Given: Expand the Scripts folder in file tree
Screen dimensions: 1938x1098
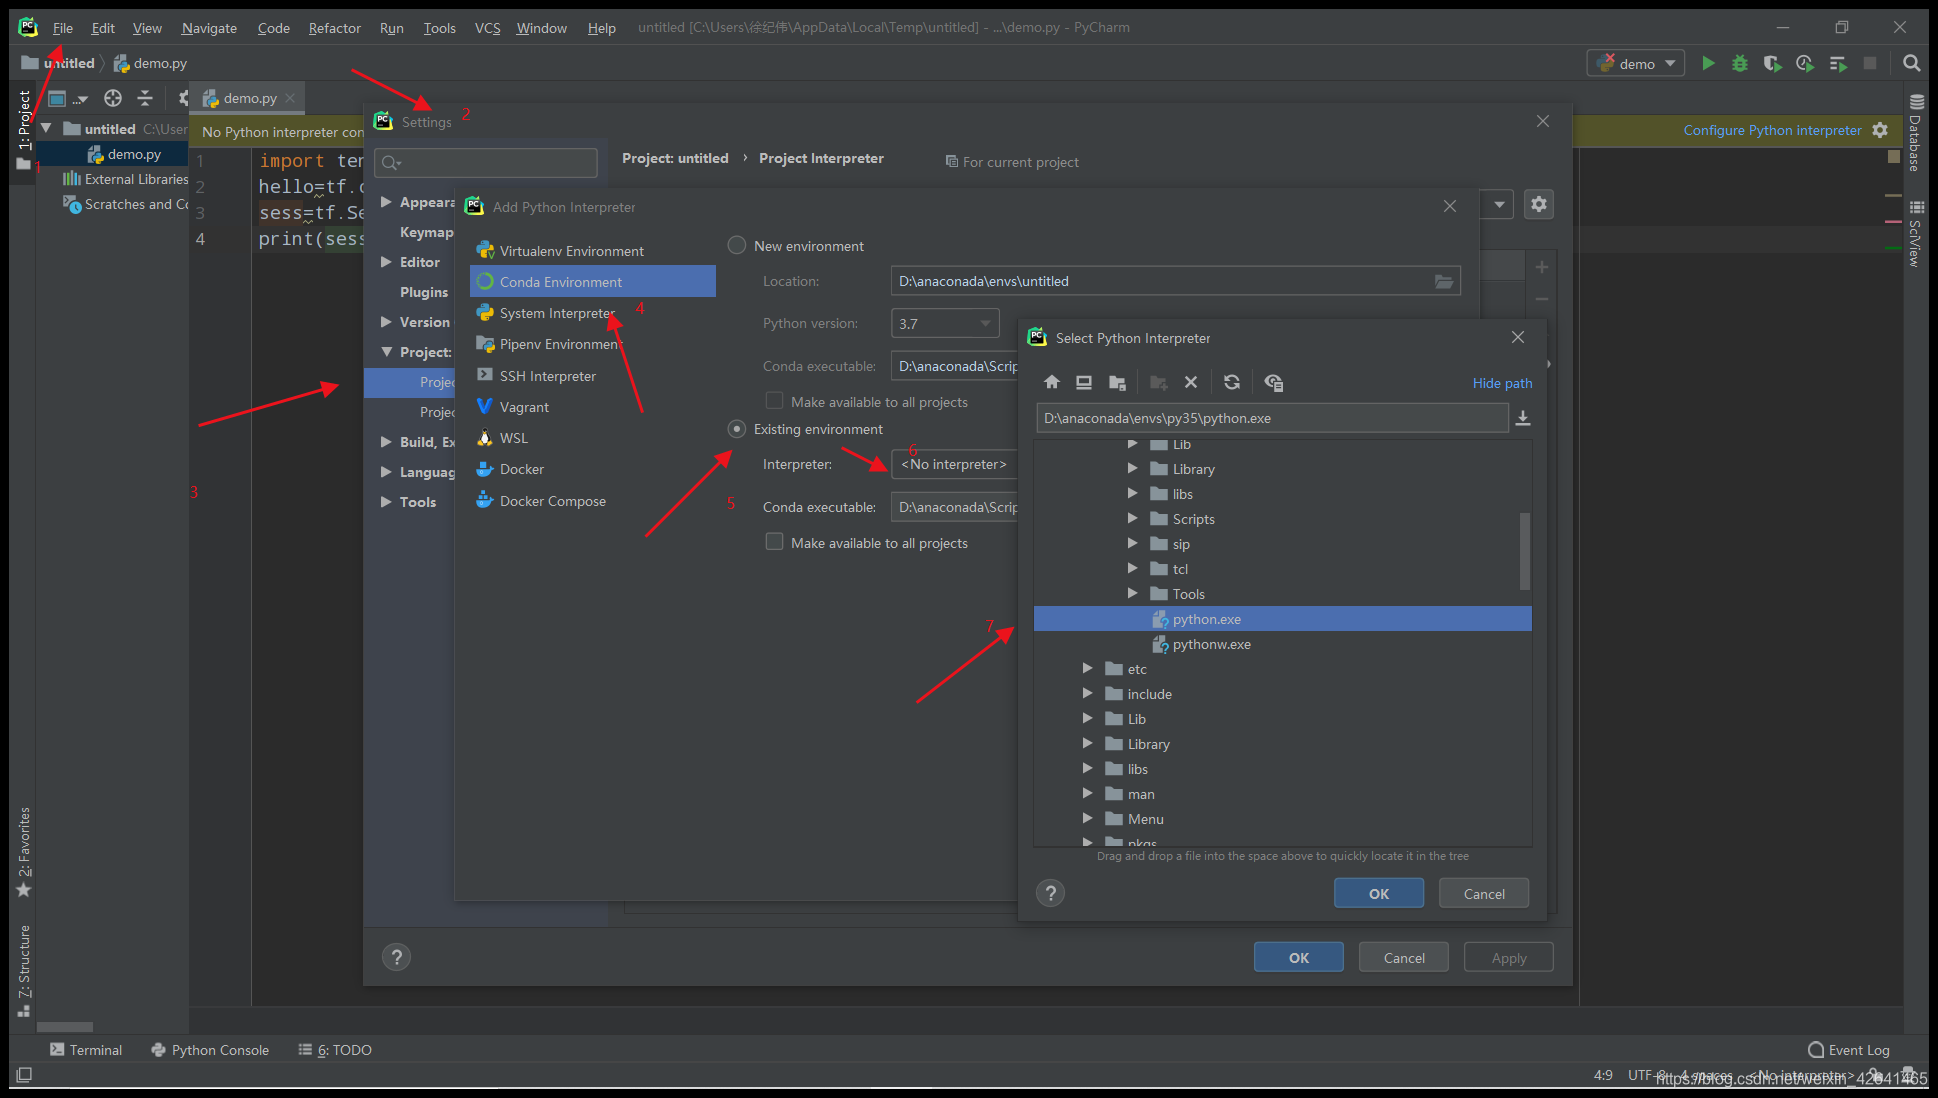Looking at the screenshot, I should (1132, 518).
